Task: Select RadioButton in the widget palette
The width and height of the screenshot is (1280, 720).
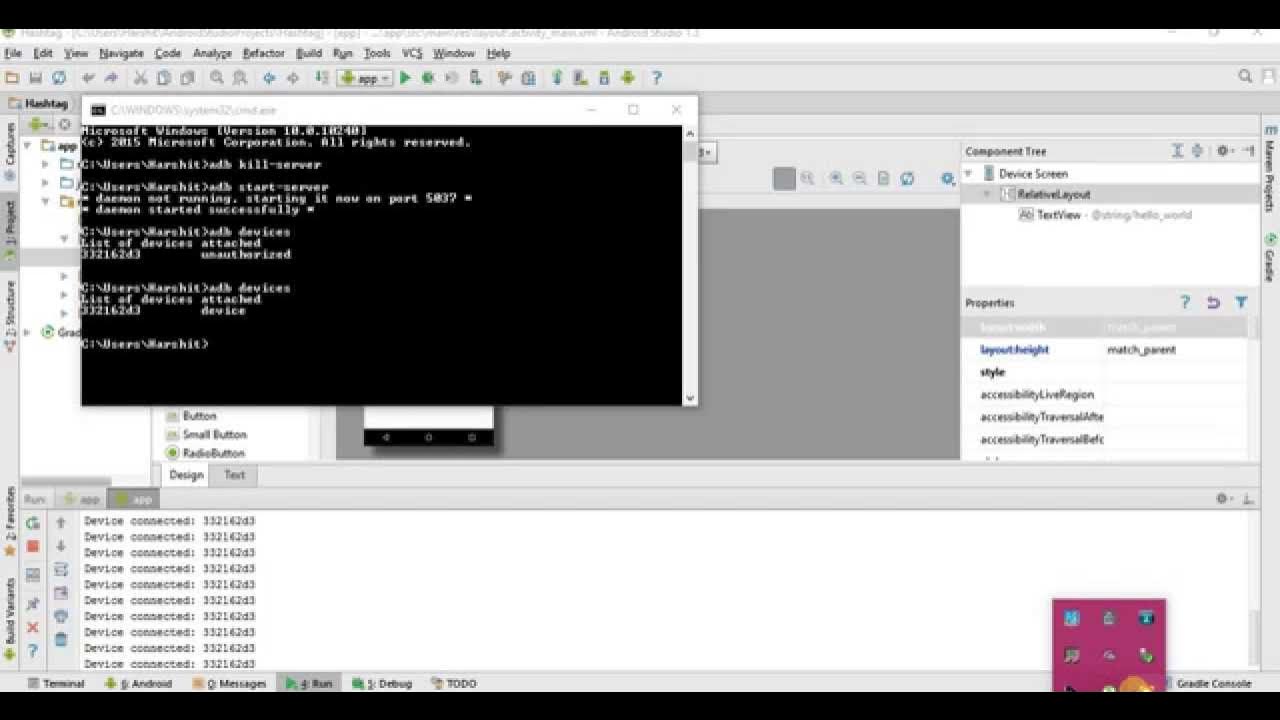Action: [x=205, y=453]
